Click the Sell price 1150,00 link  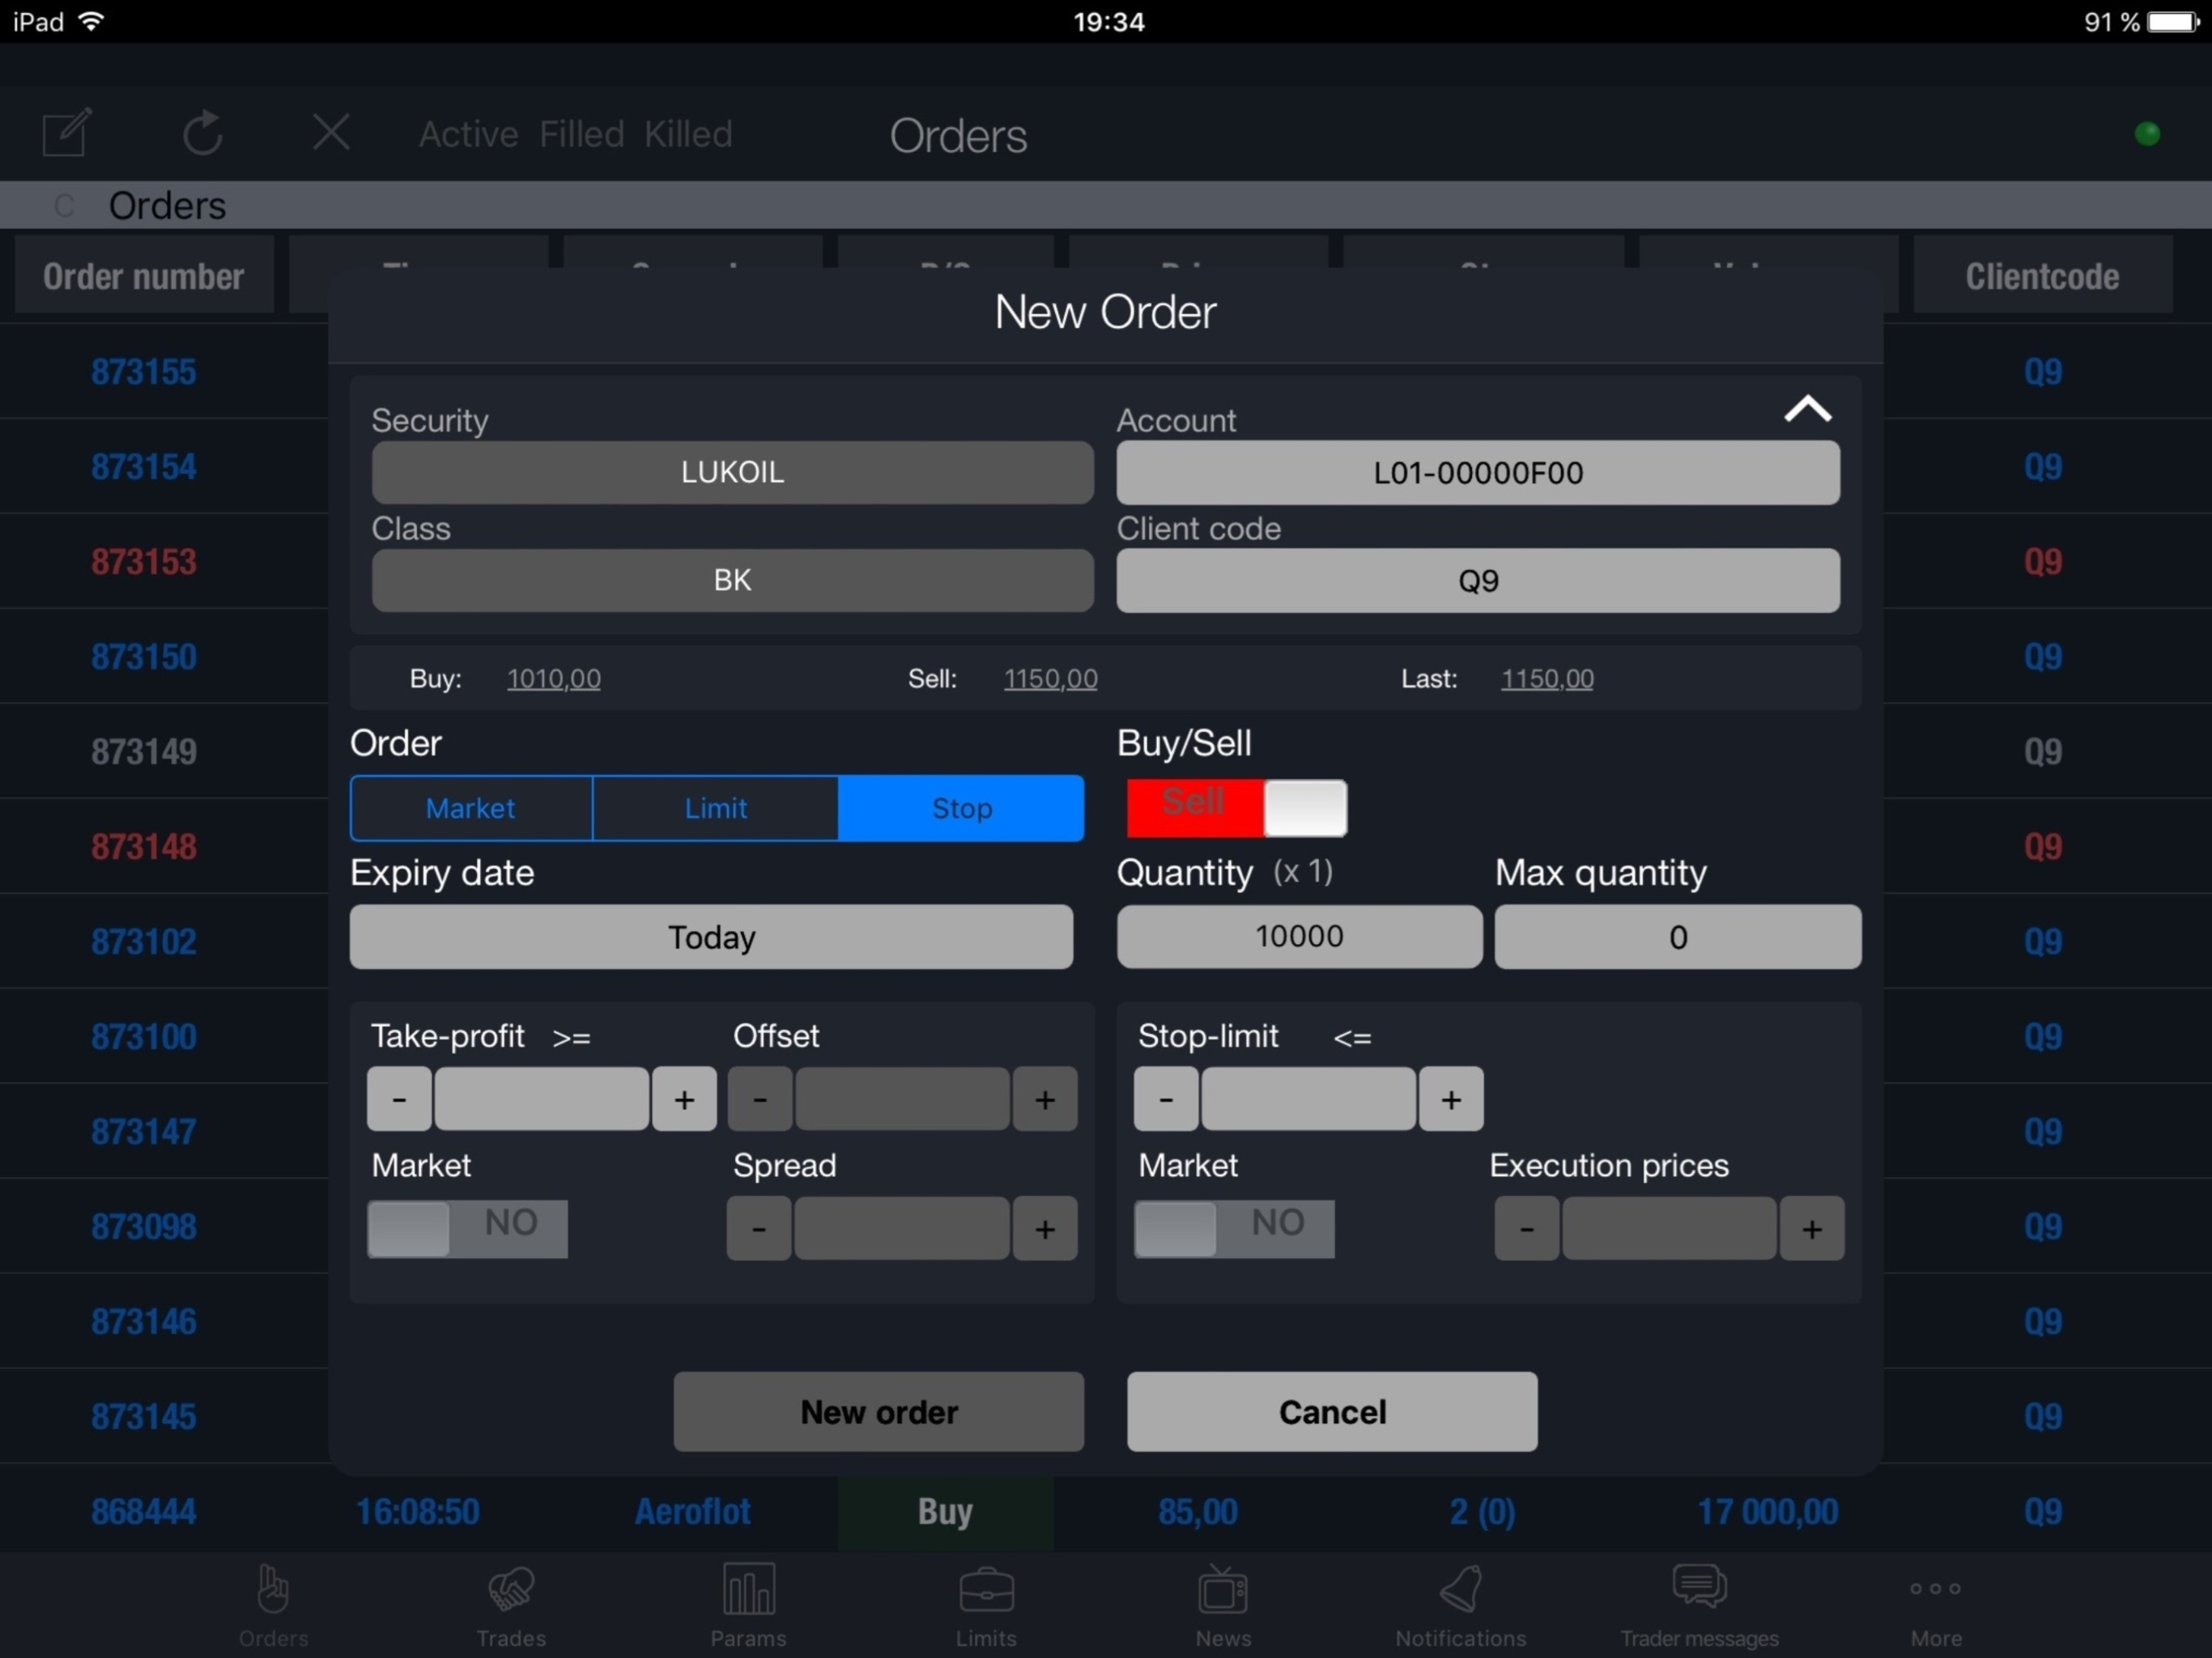click(x=1050, y=679)
